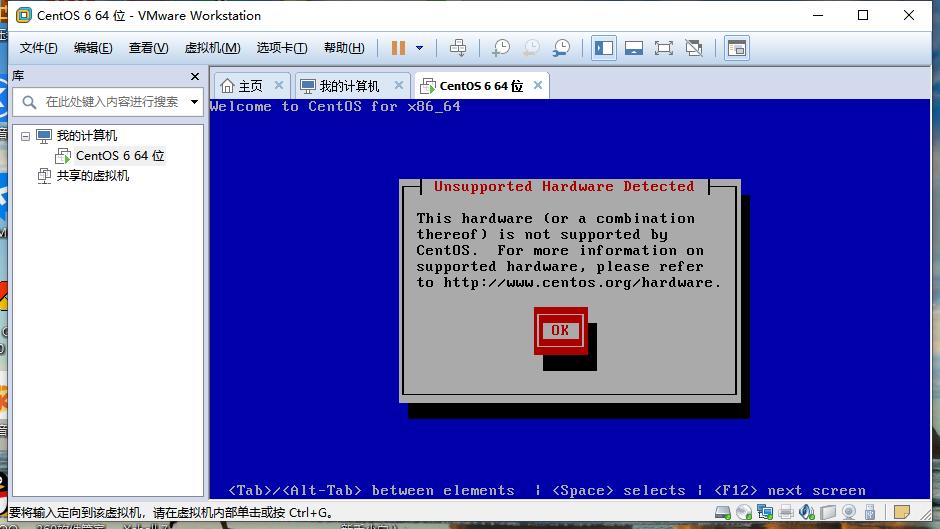Open the 选项卡(T) menu

pos(282,48)
